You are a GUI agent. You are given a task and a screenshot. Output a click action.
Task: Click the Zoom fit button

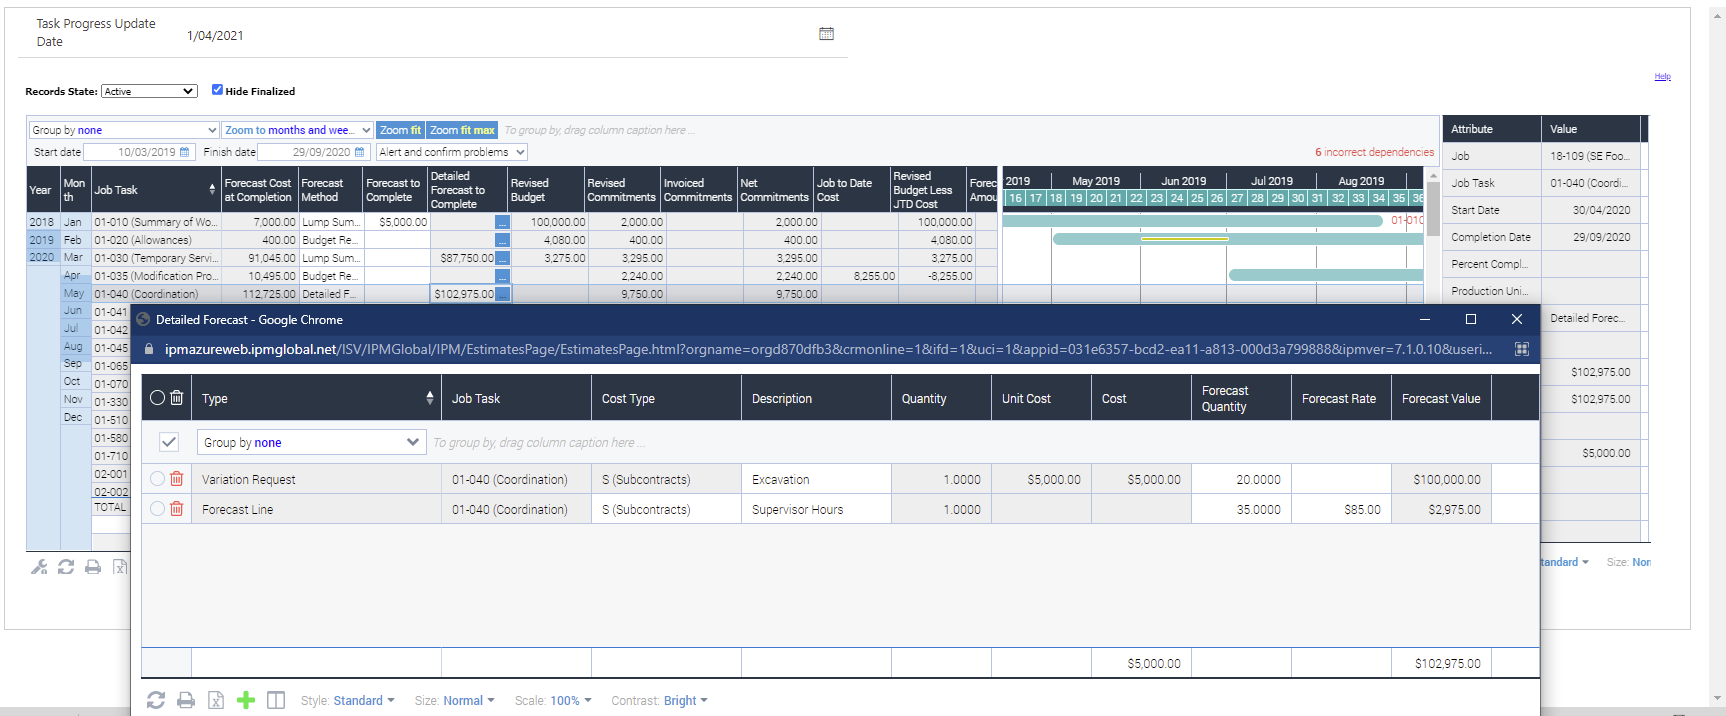click(401, 130)
